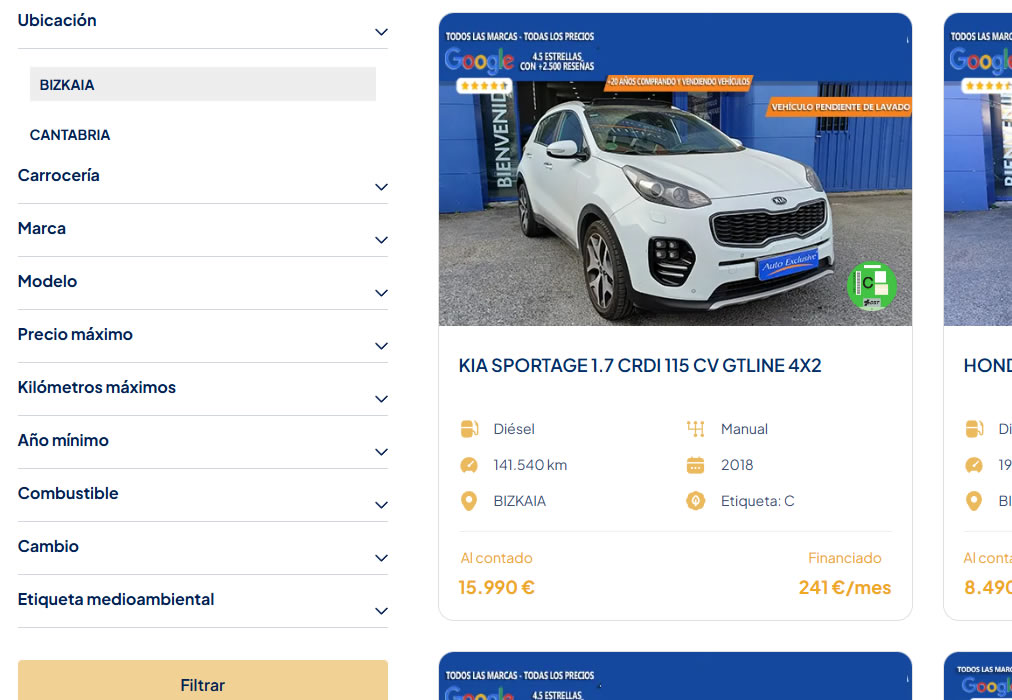The height and width of the screenshot is (700, 1012).
Task: Expand the Marca filter dropdown
Action: [381, 240]
